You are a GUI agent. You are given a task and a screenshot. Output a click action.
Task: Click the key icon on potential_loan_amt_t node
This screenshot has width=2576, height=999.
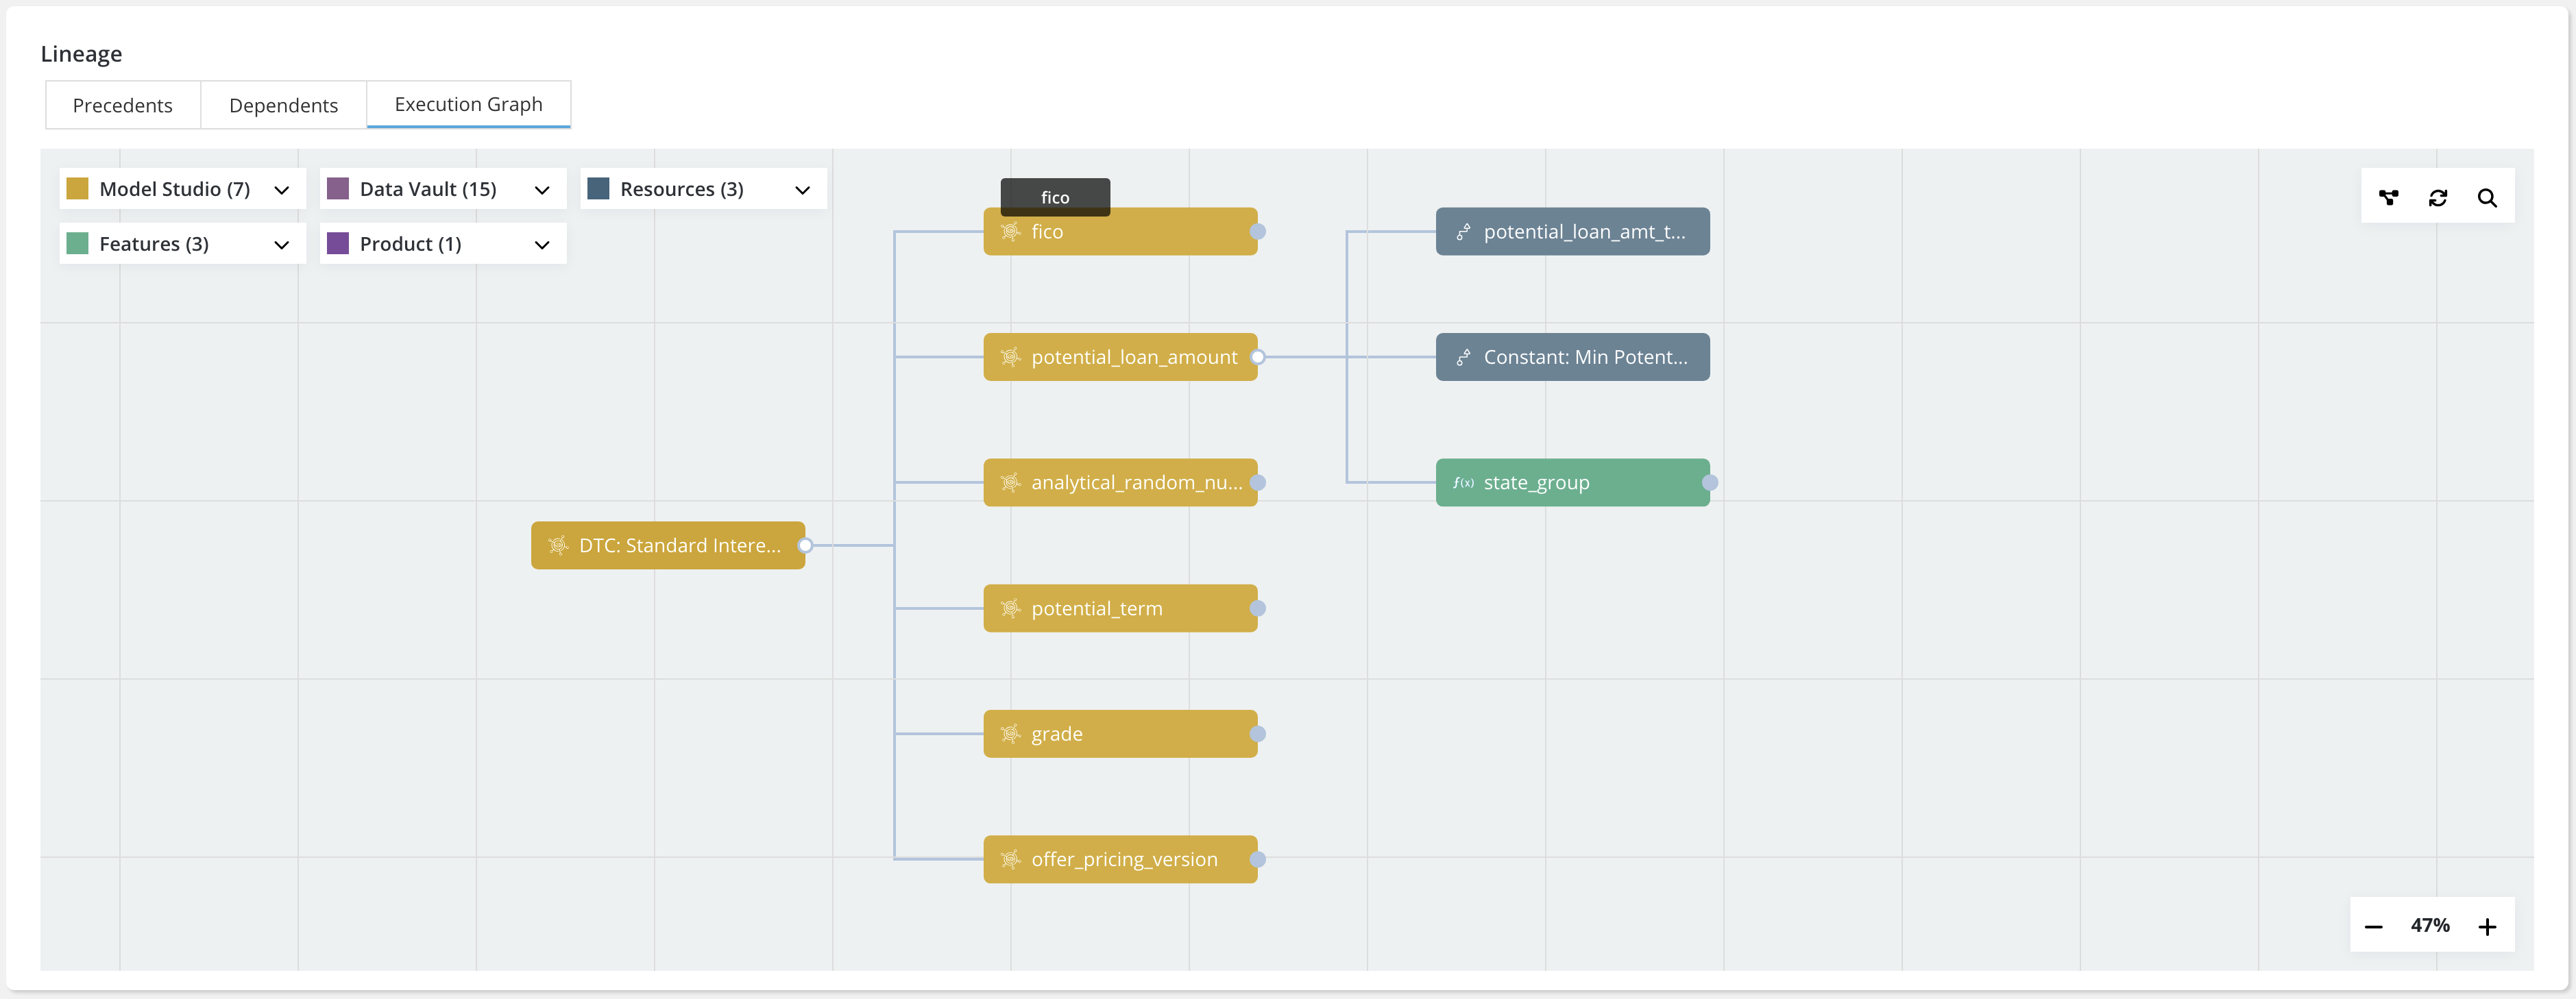coord(1463,231)
